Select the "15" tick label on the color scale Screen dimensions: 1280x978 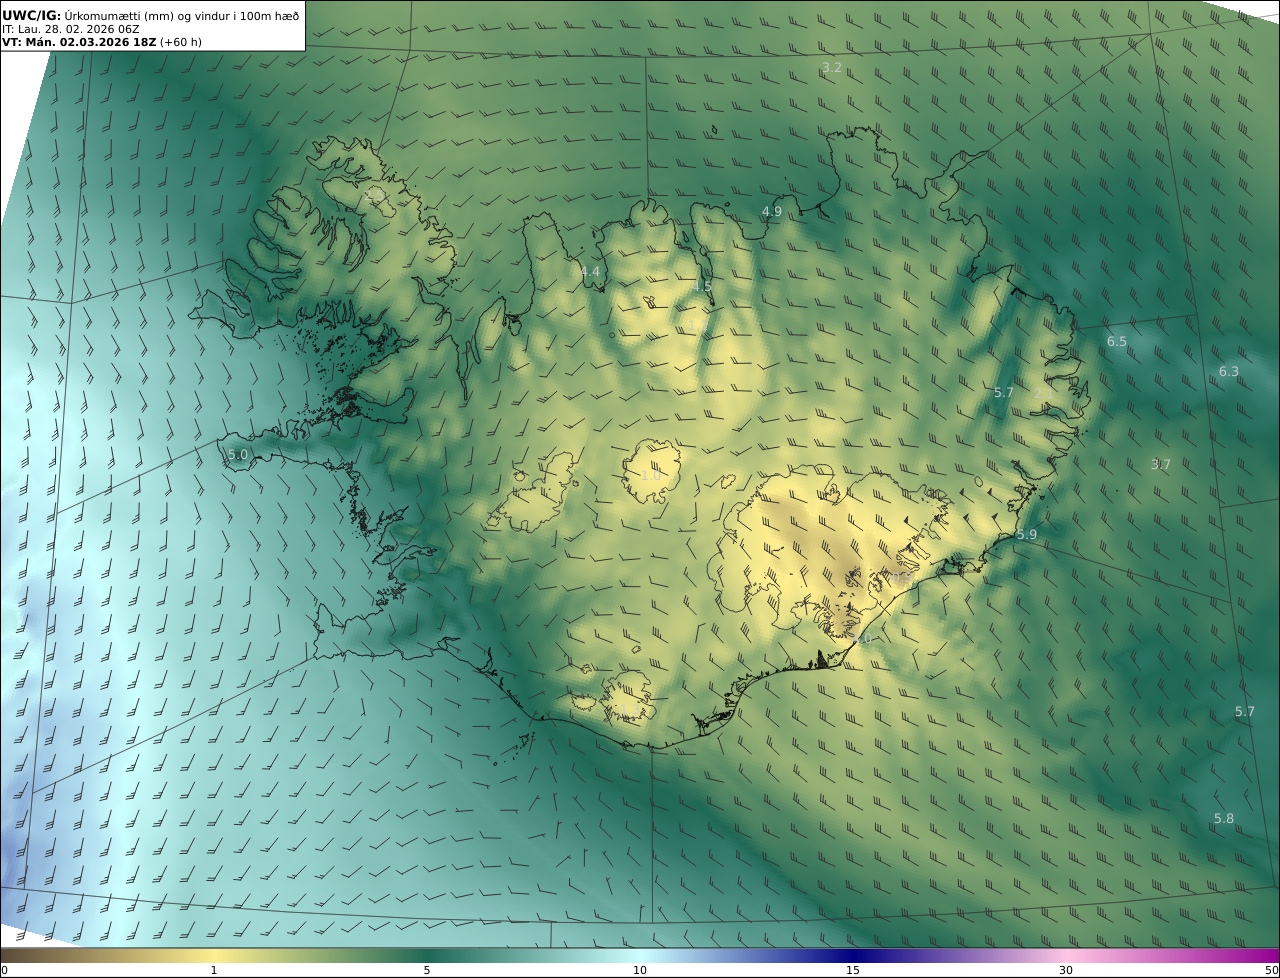point(853,970)
